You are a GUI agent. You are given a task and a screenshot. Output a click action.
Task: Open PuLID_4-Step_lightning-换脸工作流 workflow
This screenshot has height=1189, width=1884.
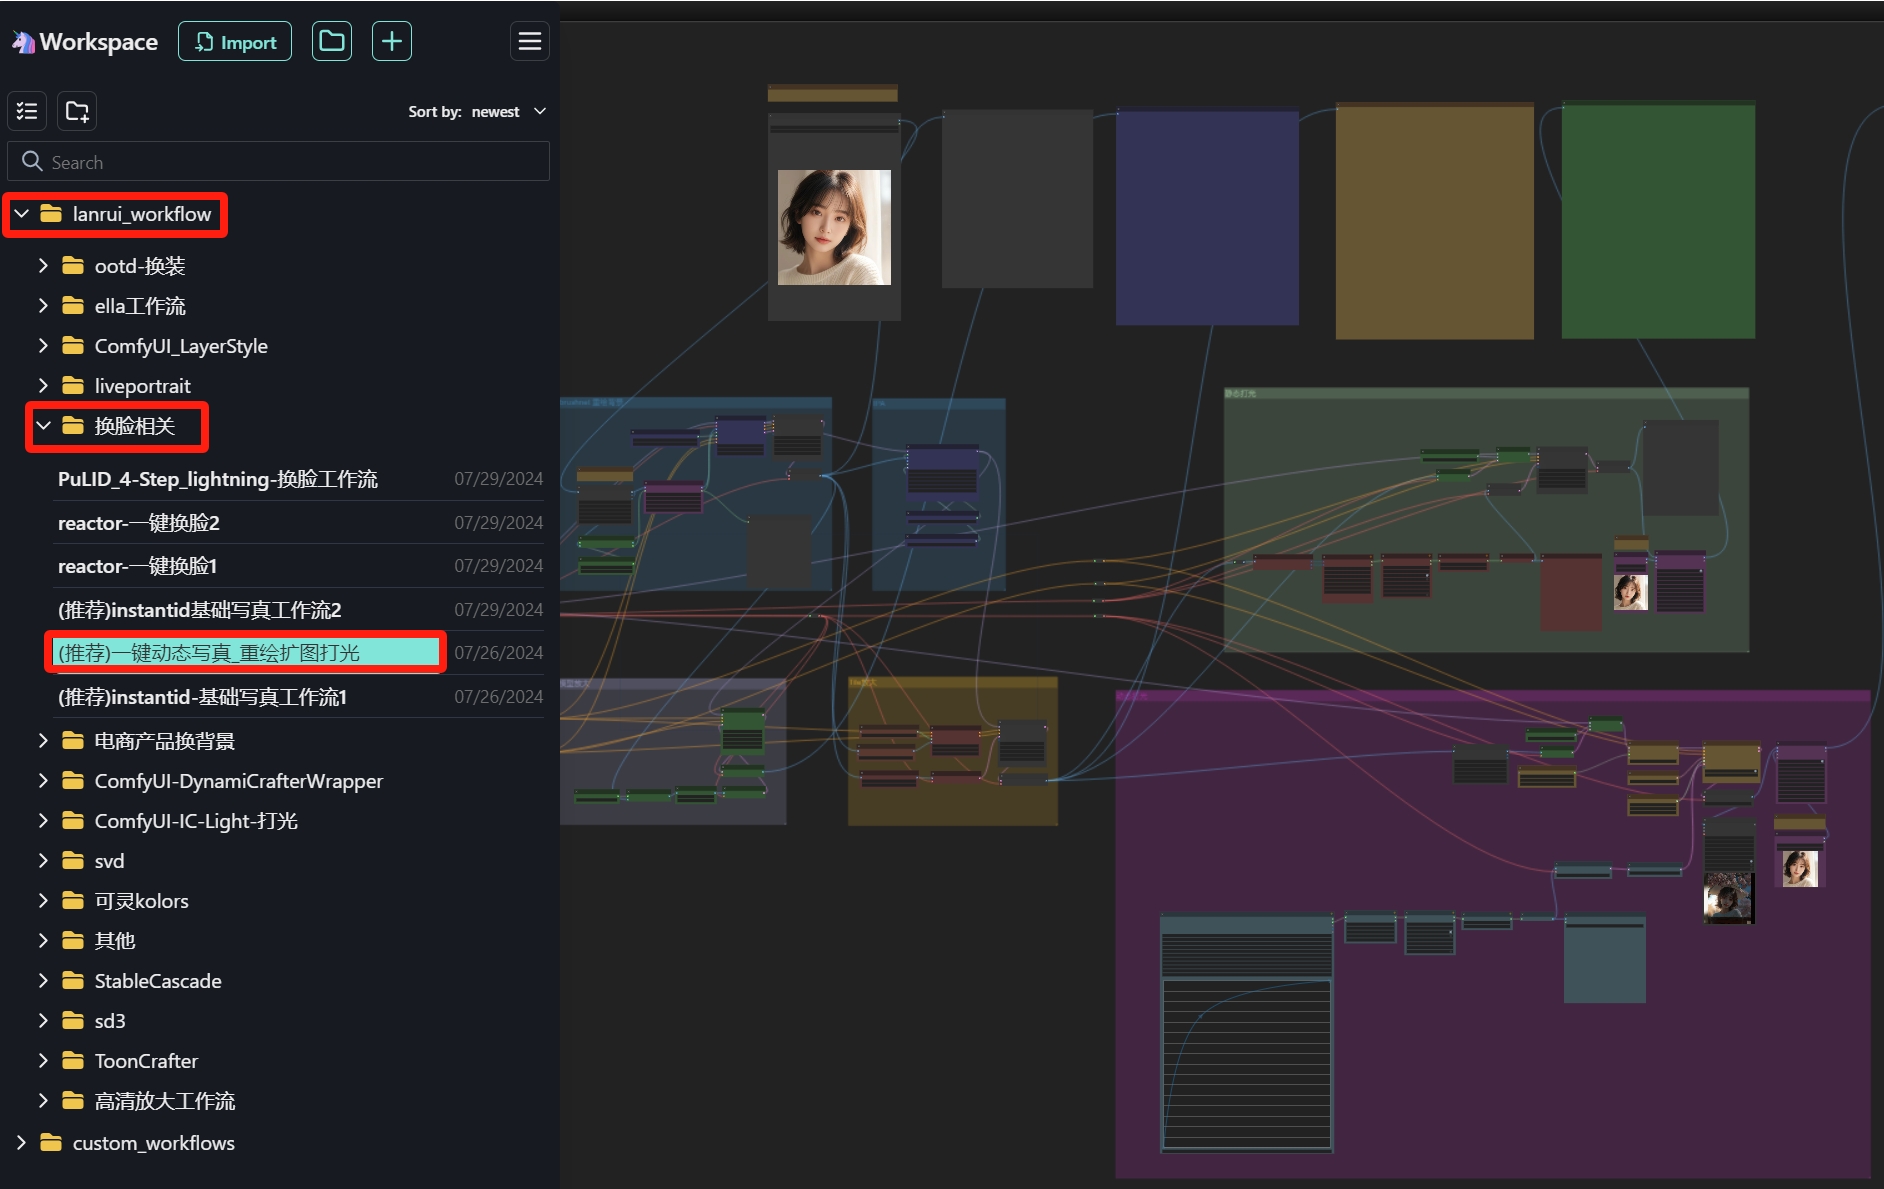[218, 479]
